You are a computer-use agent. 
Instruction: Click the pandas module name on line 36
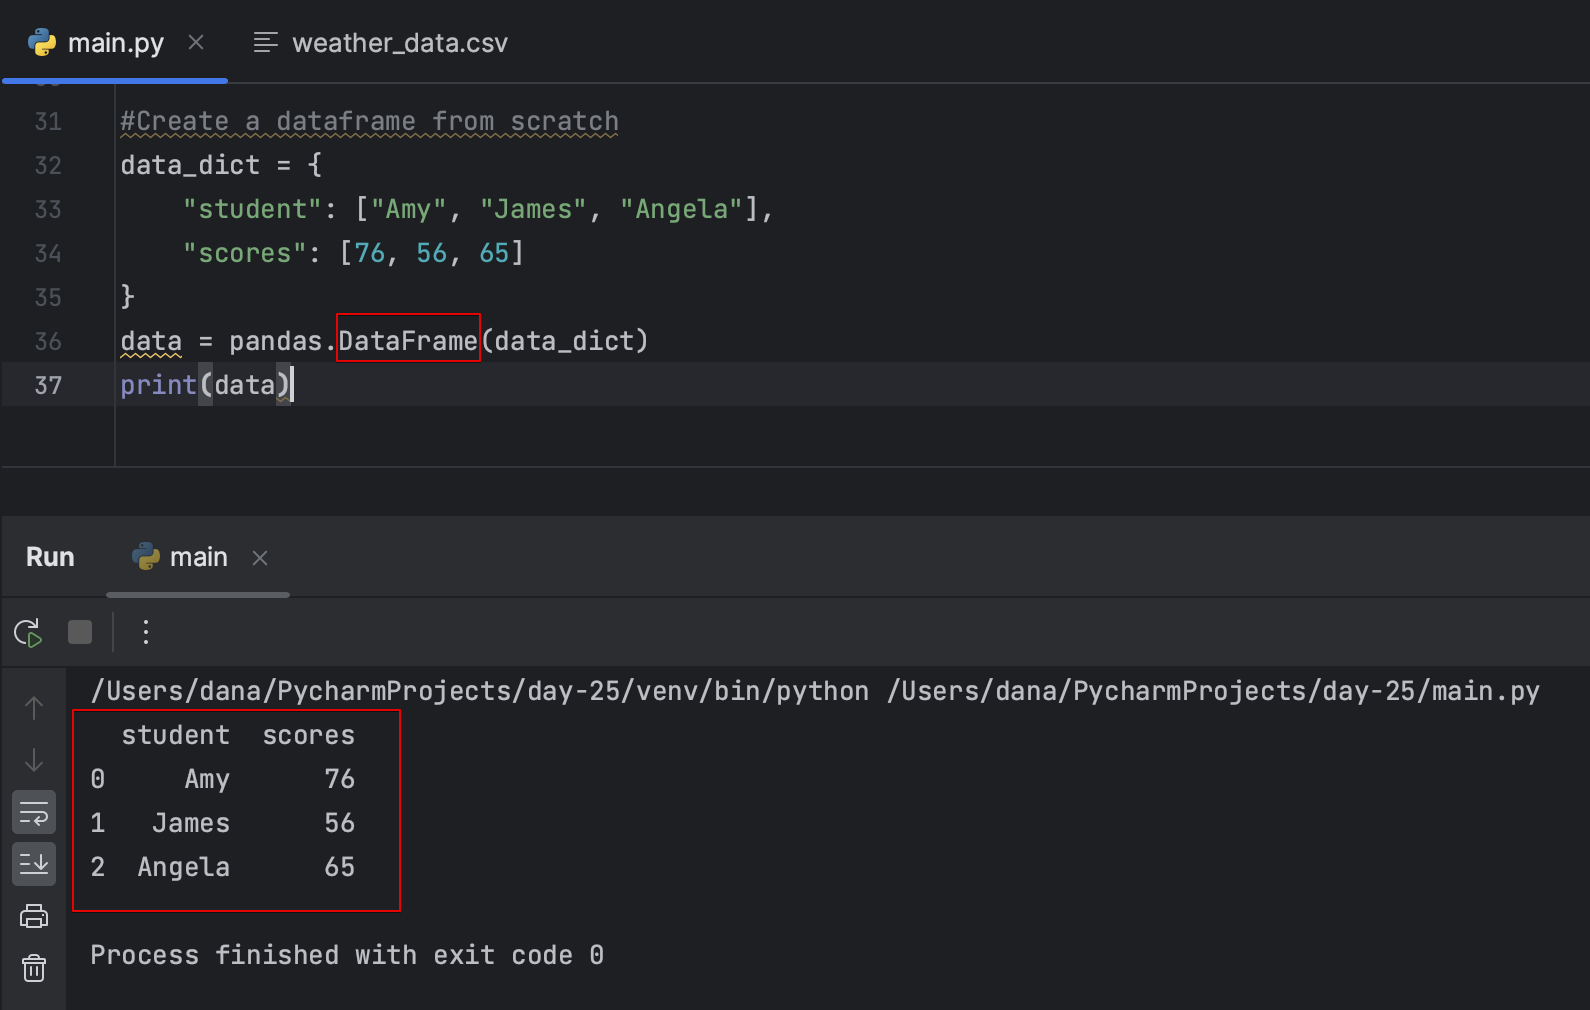click(x=276, y=341)
